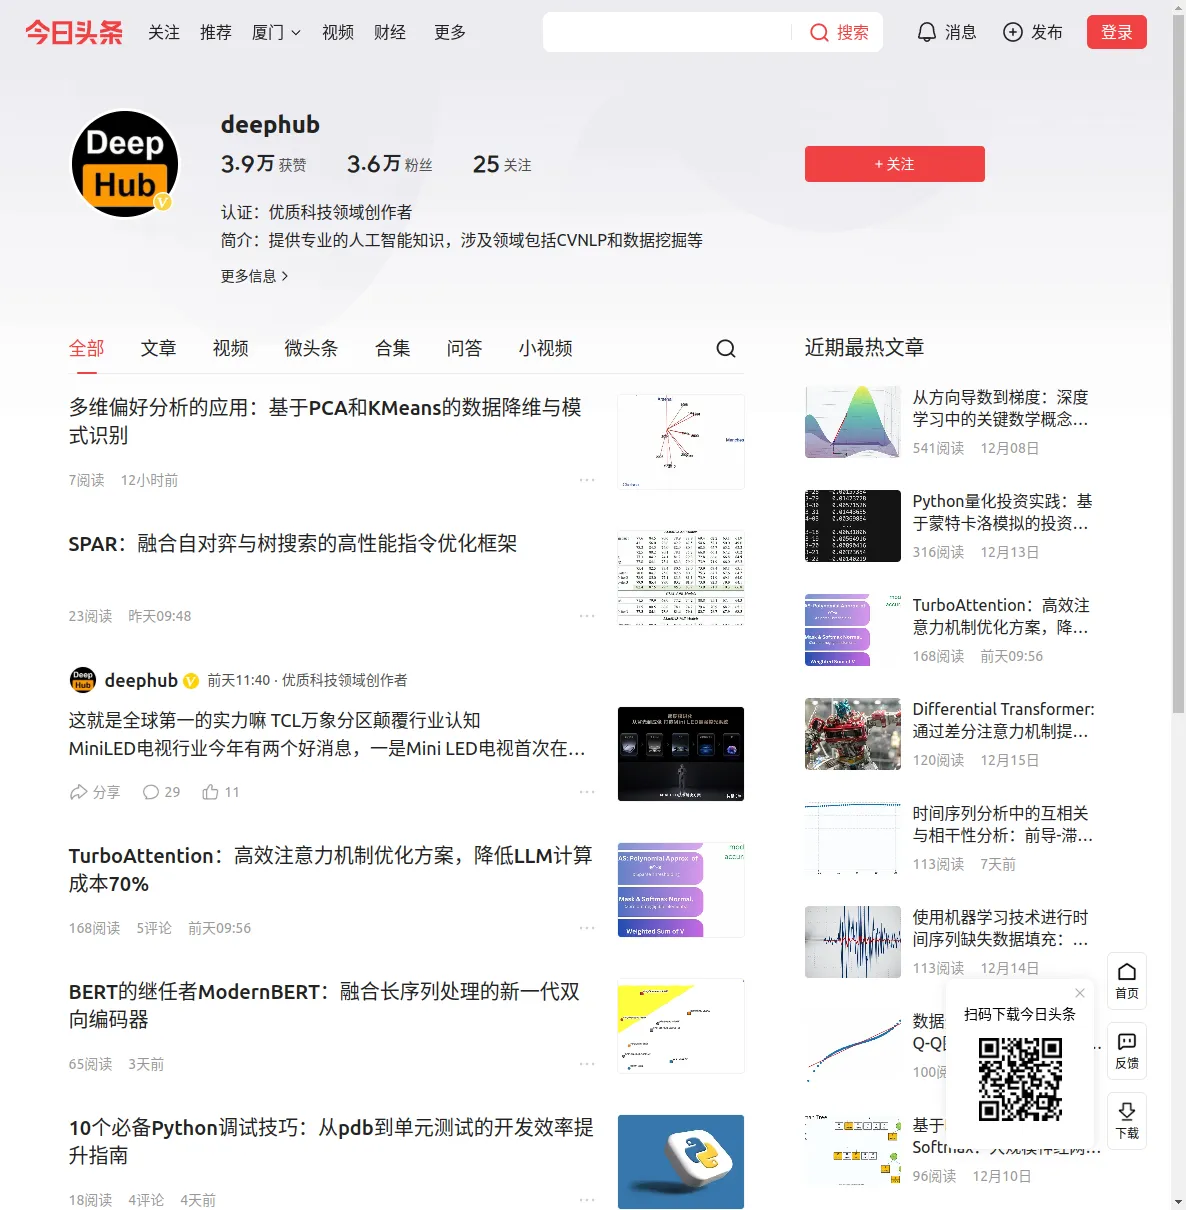This screenshot has height=1210, width=1186.
Task: Switch to the 小视频 tab
Action: tap(546, 348)
